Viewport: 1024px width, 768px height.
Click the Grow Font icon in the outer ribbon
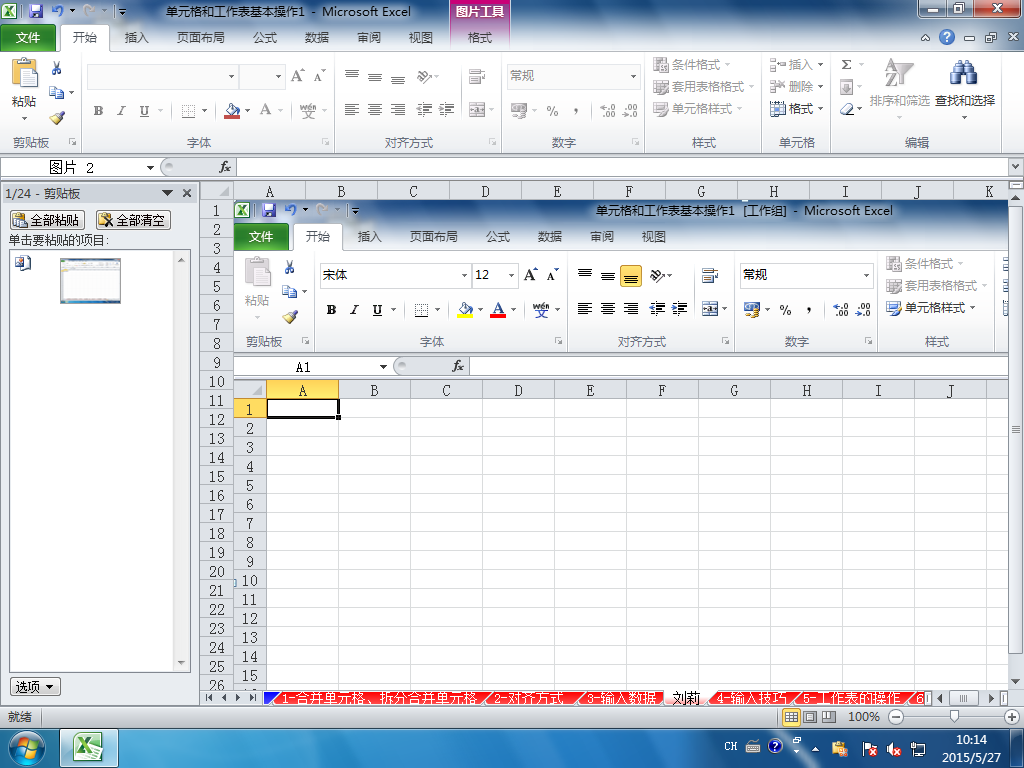tap(297, 76)
